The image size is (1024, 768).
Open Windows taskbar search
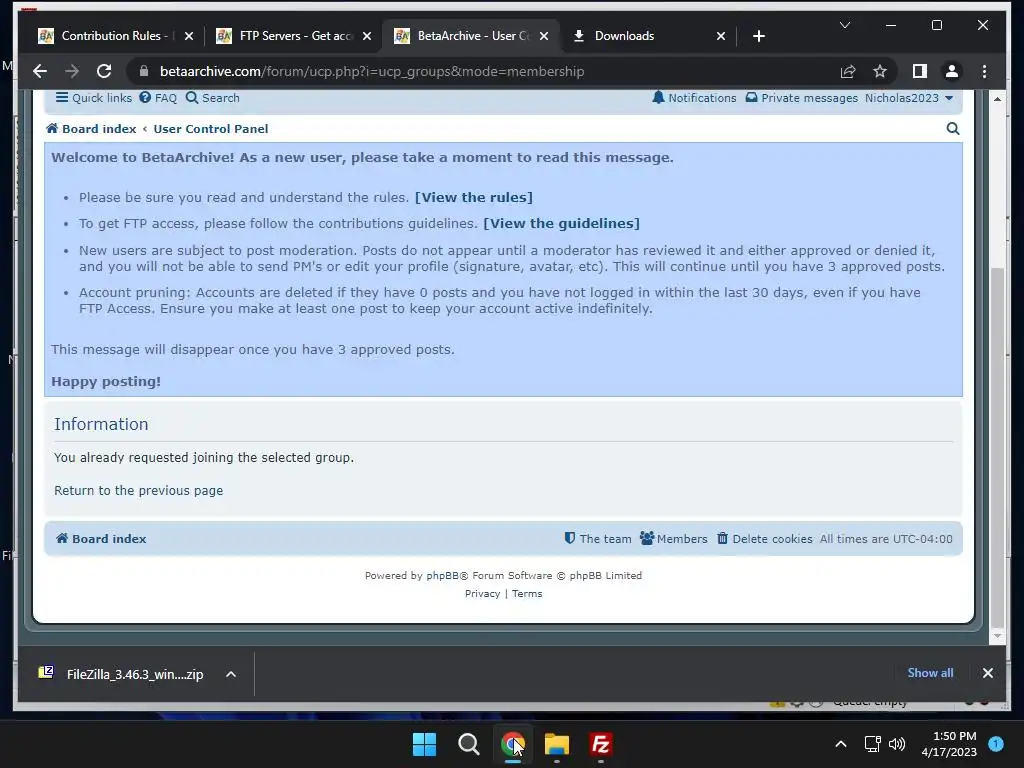click(468, 744)
